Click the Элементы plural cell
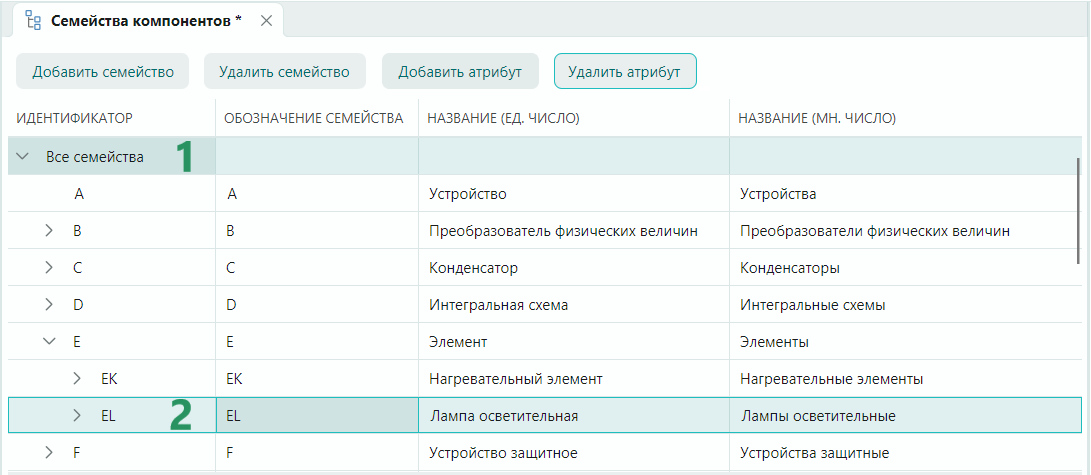 [905, 341]
